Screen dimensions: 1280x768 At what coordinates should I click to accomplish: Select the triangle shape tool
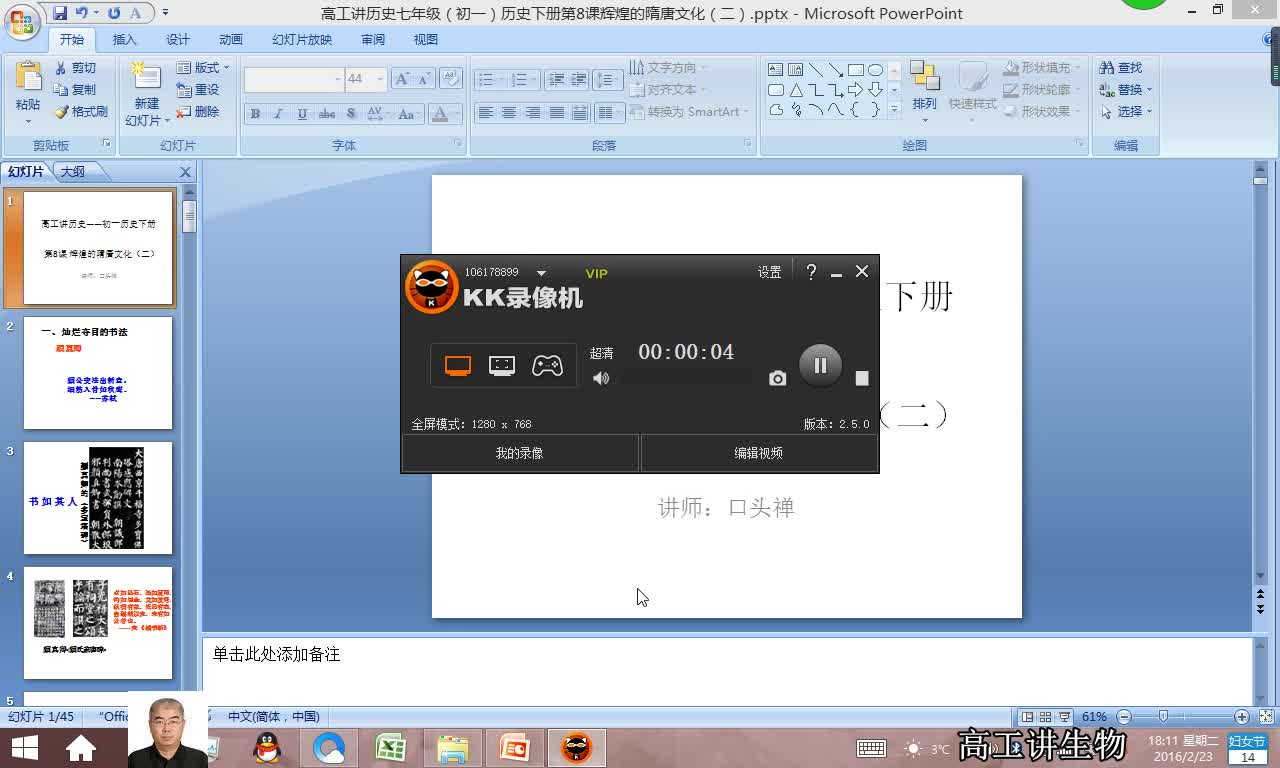coord(796,90)
